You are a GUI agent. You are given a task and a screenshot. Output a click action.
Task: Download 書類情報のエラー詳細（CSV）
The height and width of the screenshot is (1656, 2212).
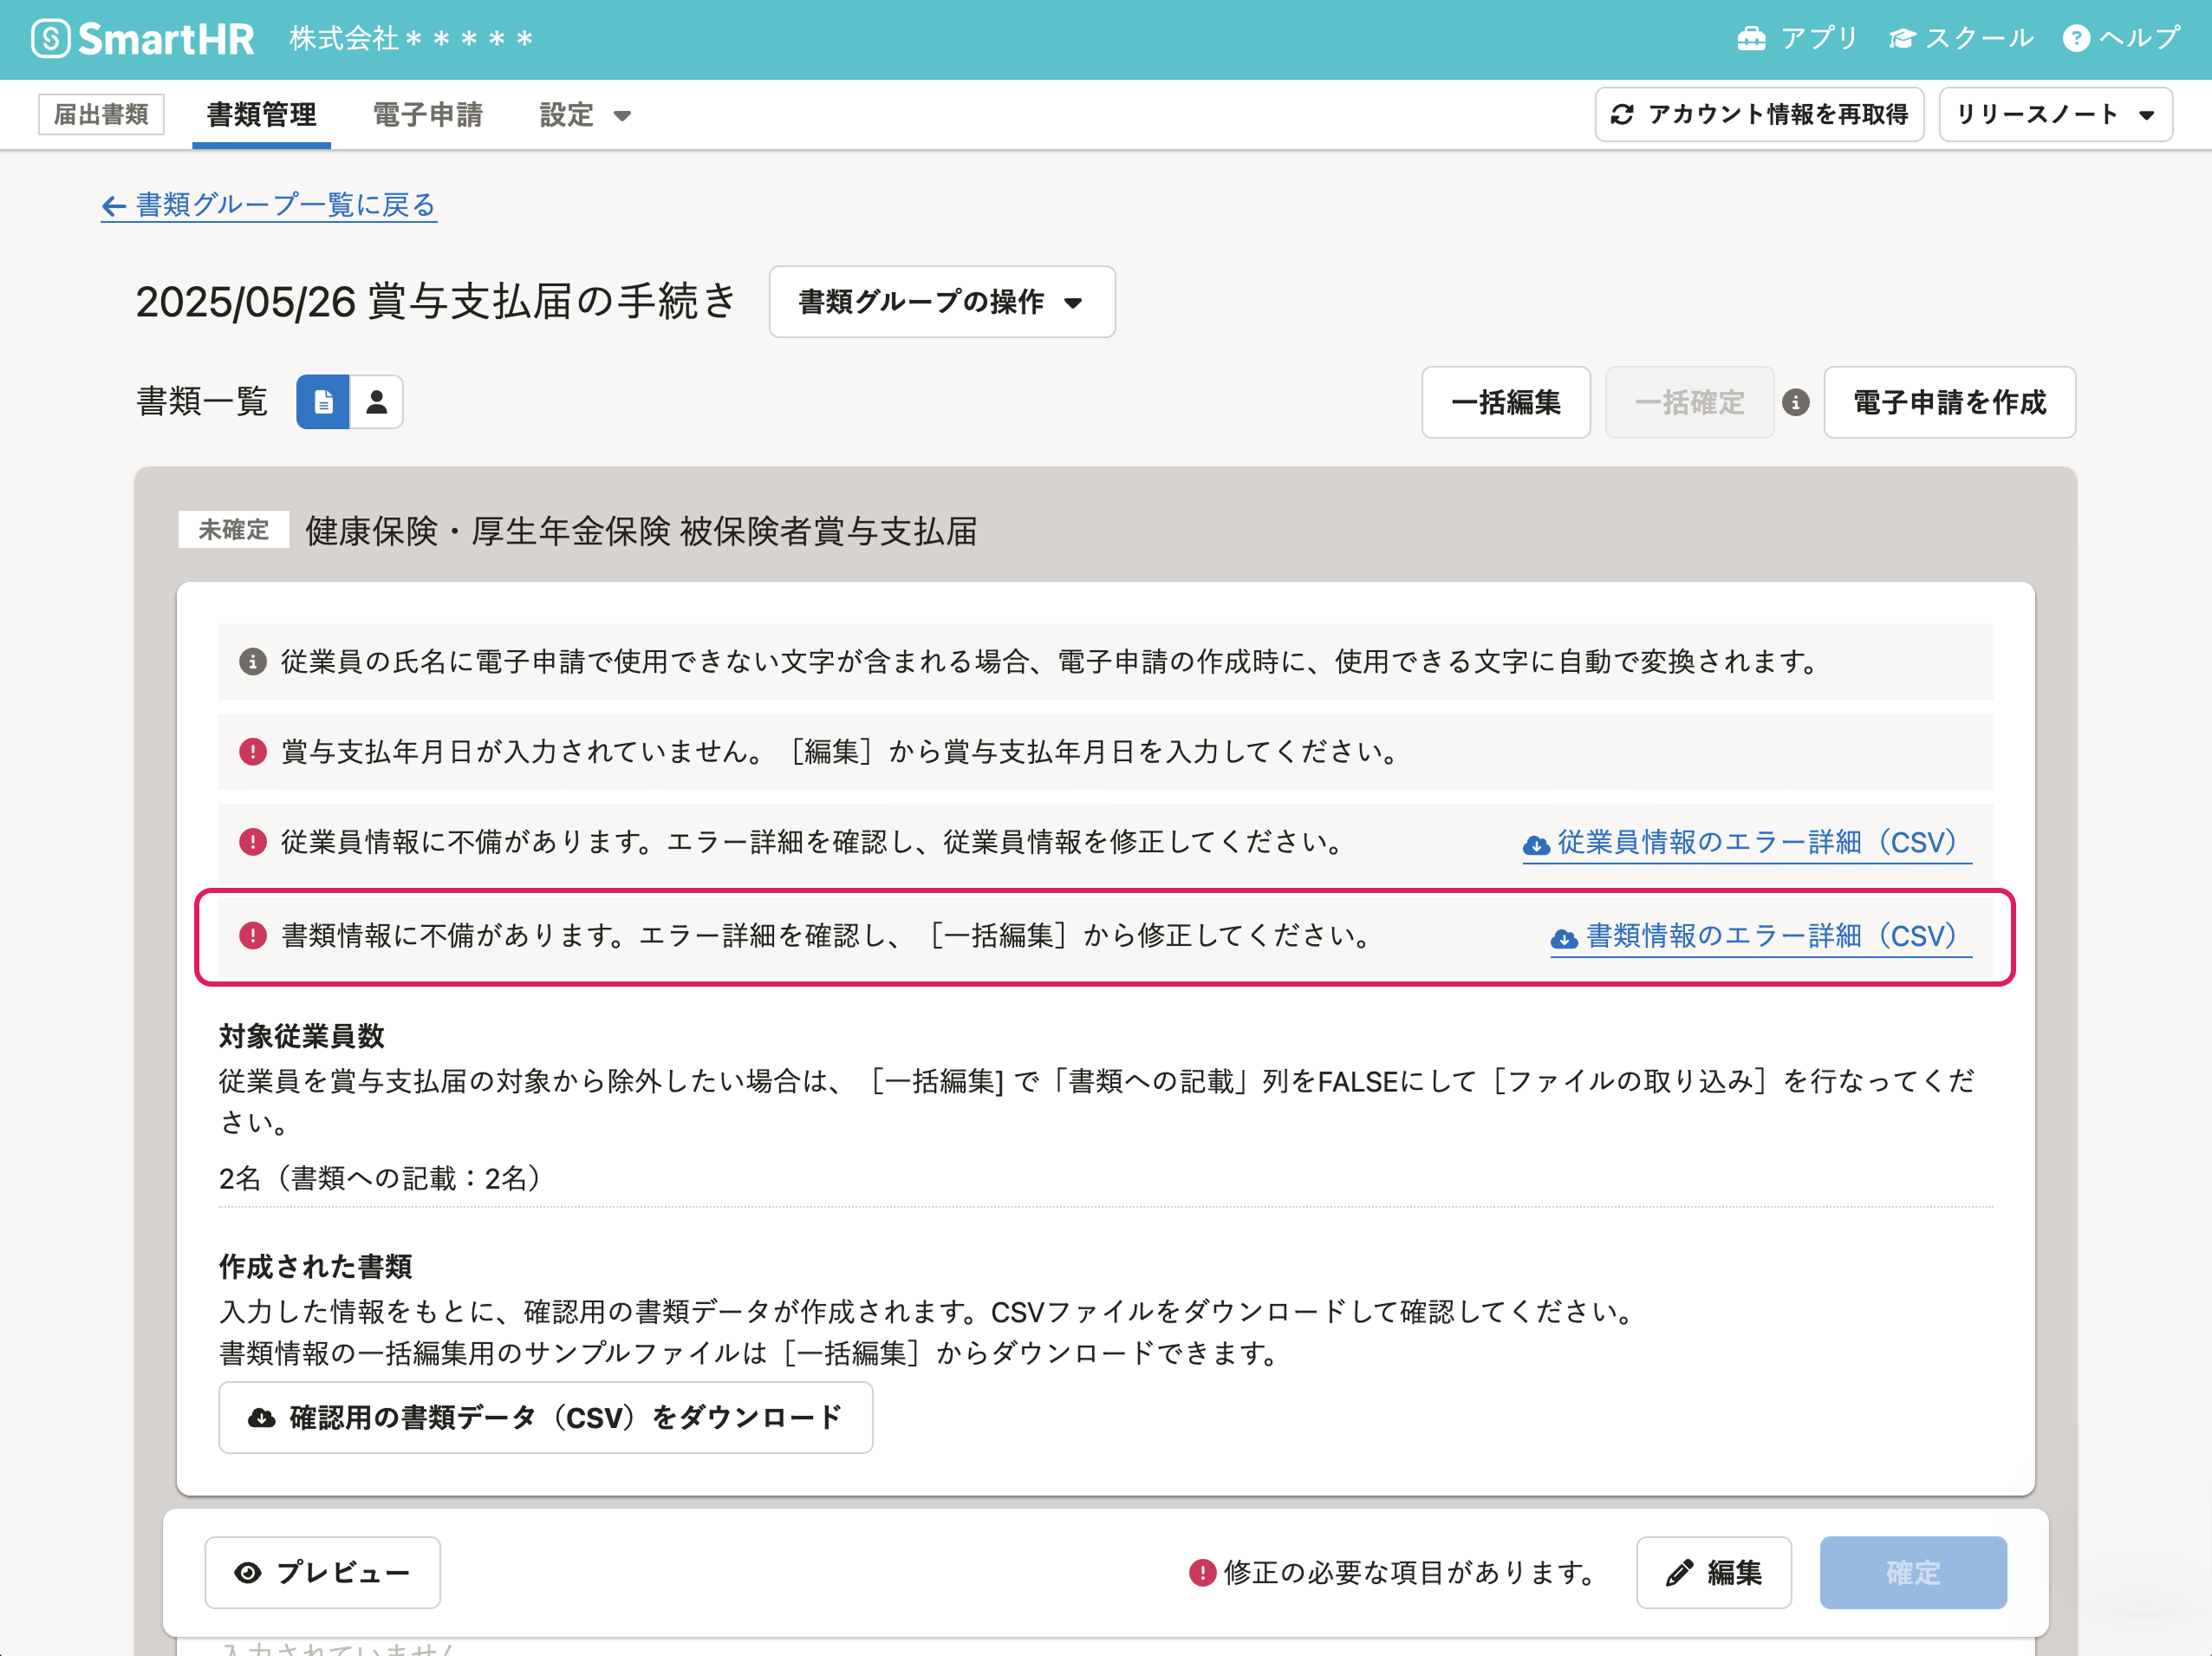tap(1760, 937)
